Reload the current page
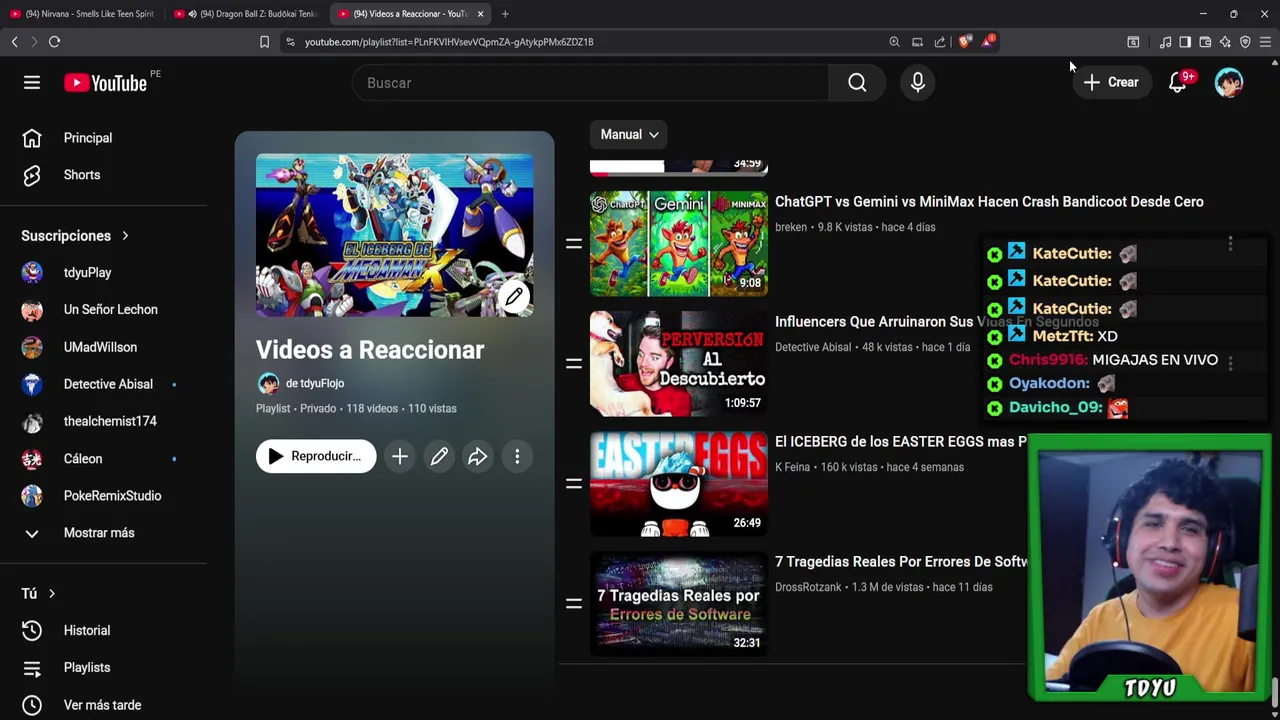This screenshot has width=1280, height=720. [x=54, y=42]
